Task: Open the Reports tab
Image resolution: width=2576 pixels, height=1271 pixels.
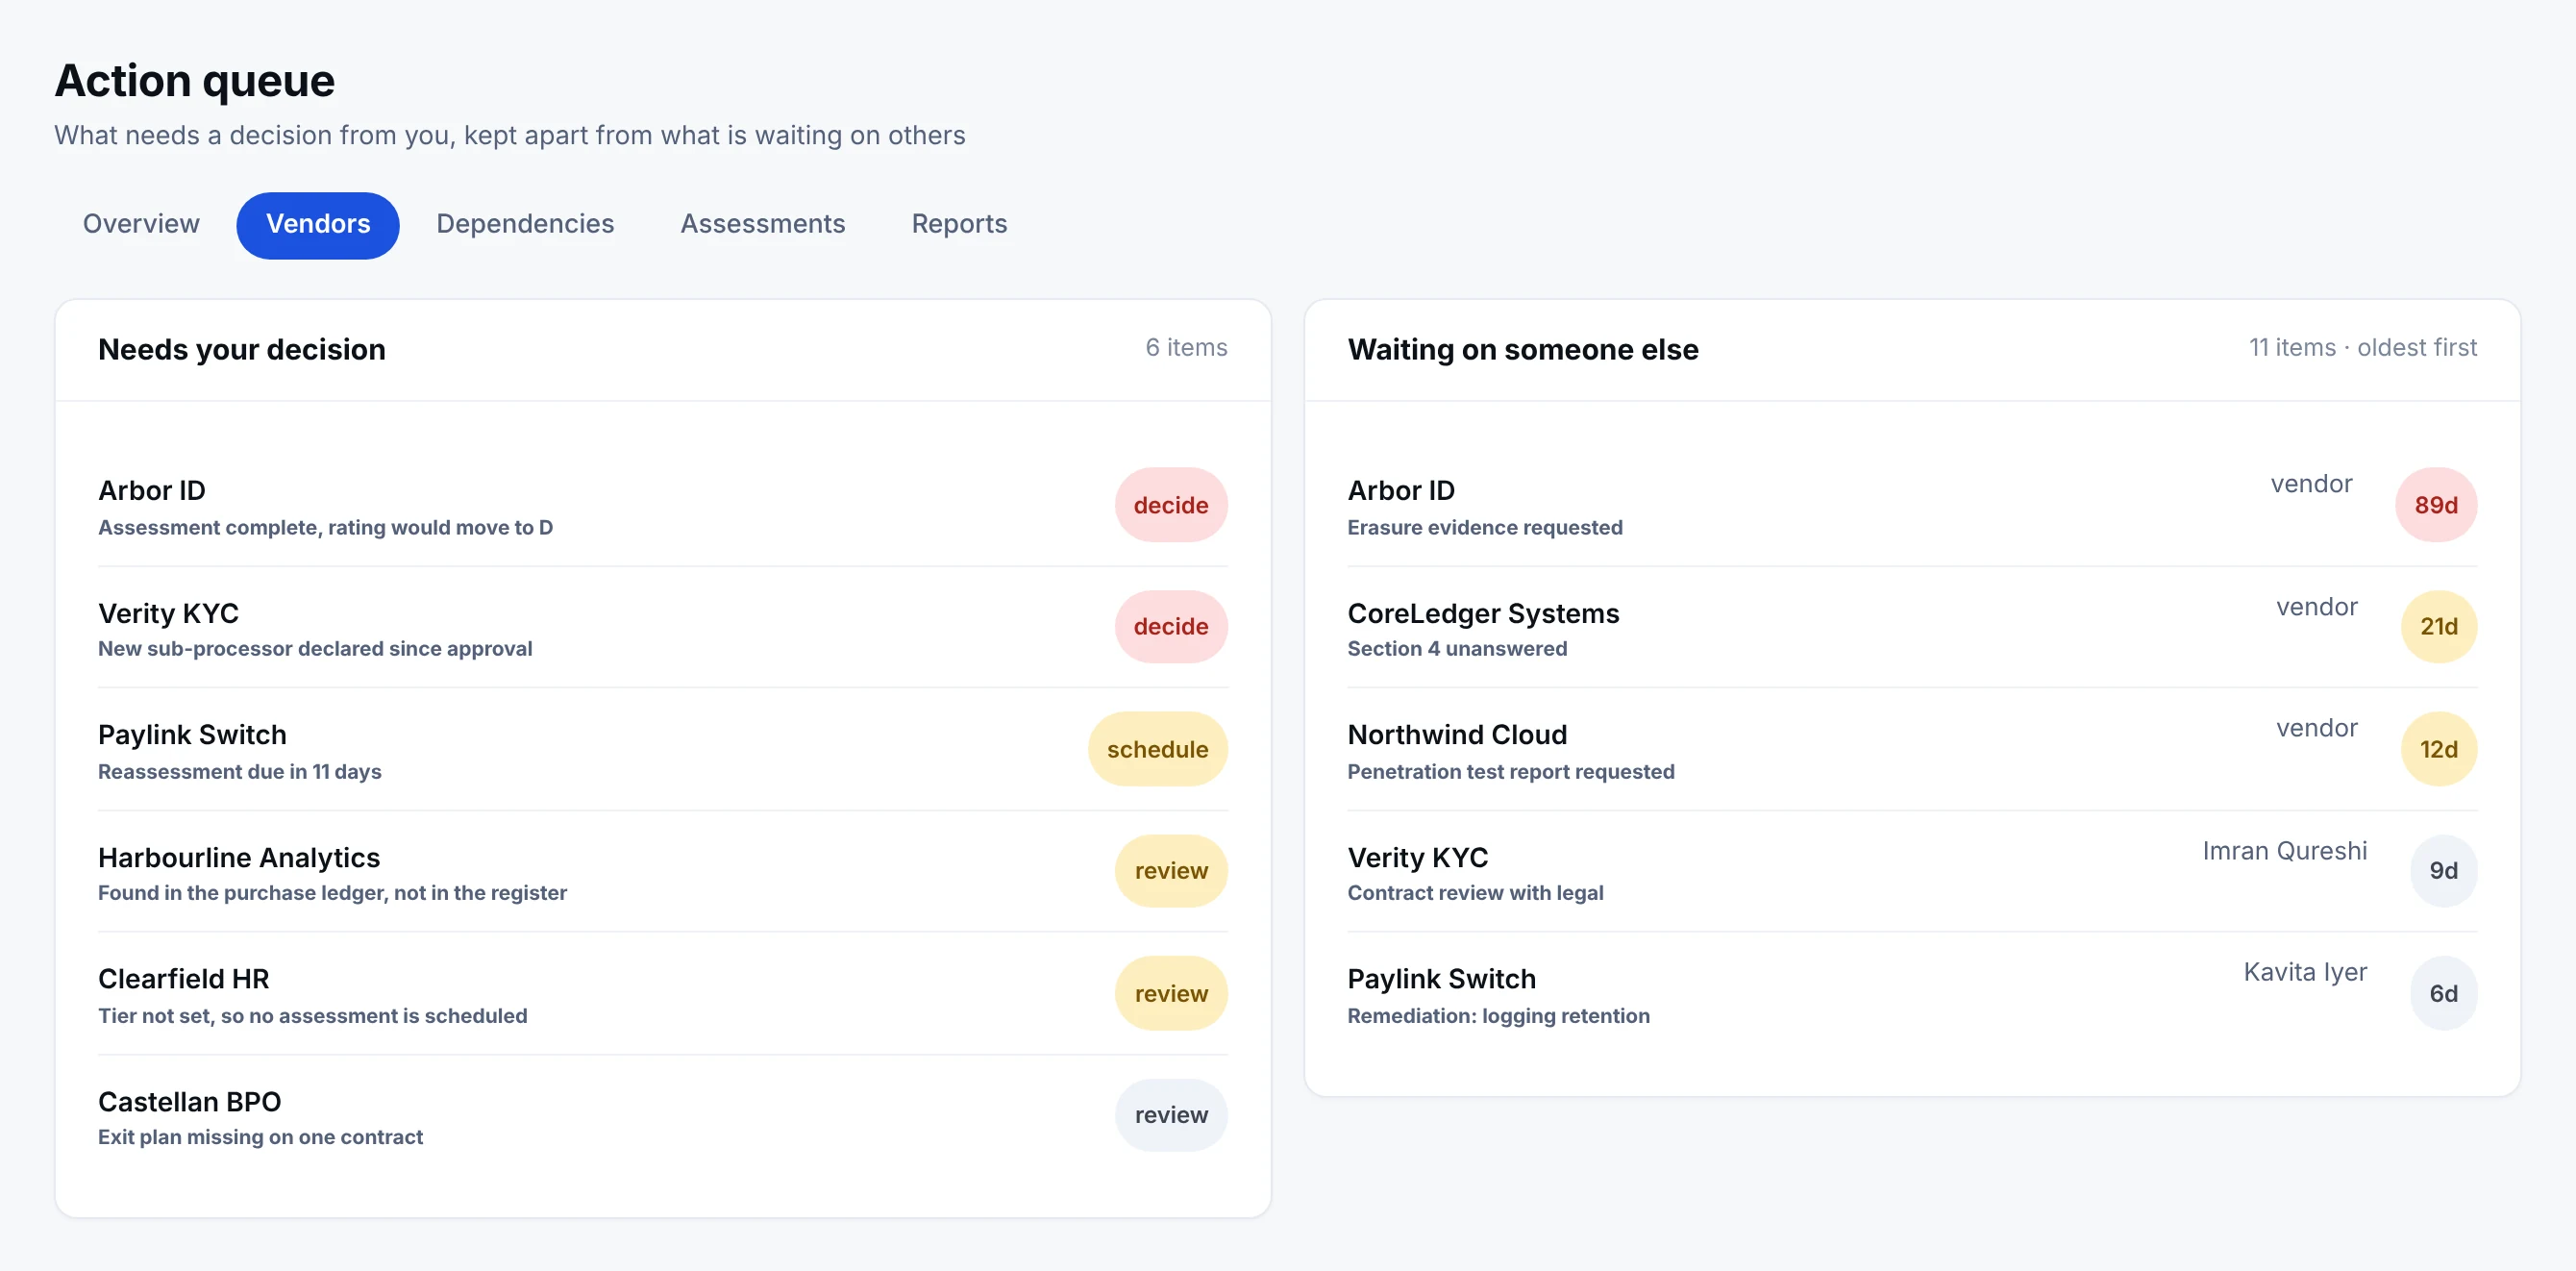Action: [x=959, y=224]
